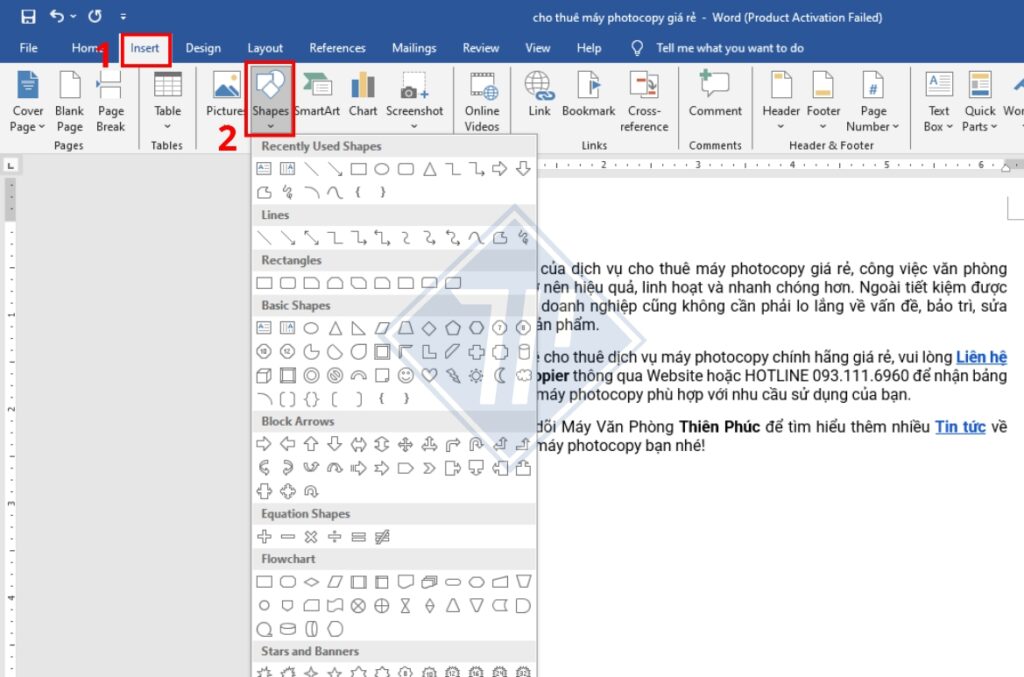Insert a Table into the document
This screenshot has width=1024, height=677.
pos(166,97)
